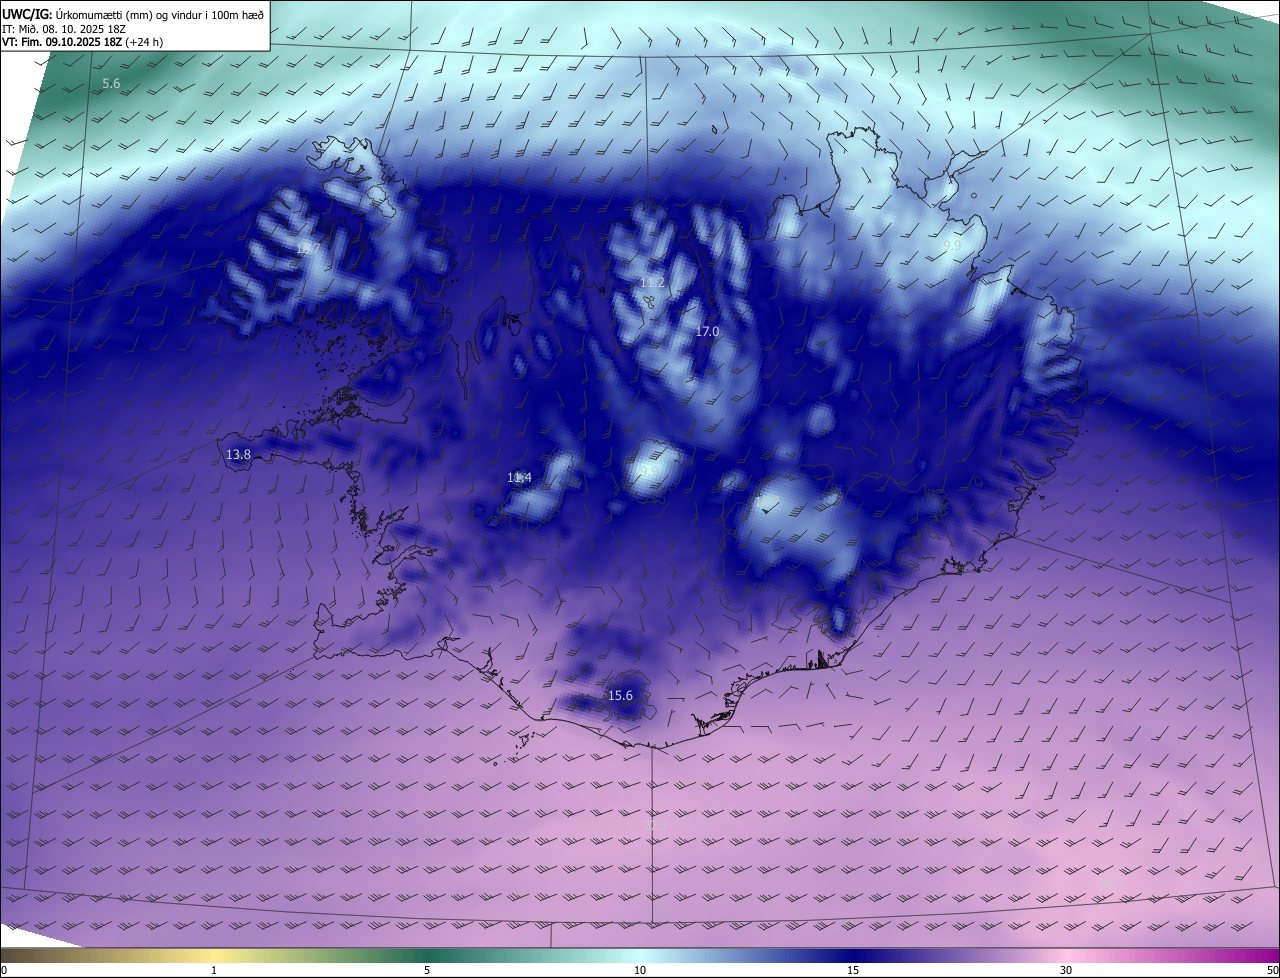
Task: Click the '11.2' value label on the map
Action: click(652, 283)
